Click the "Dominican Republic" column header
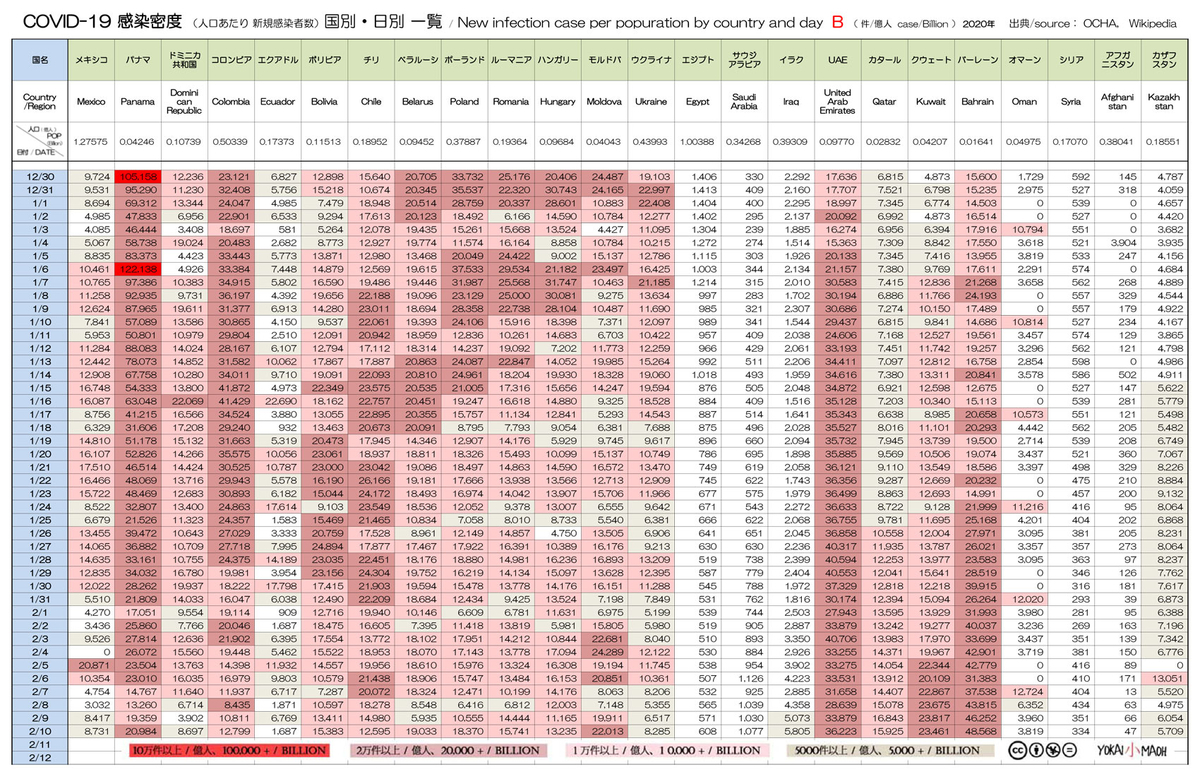 (183, 101)
